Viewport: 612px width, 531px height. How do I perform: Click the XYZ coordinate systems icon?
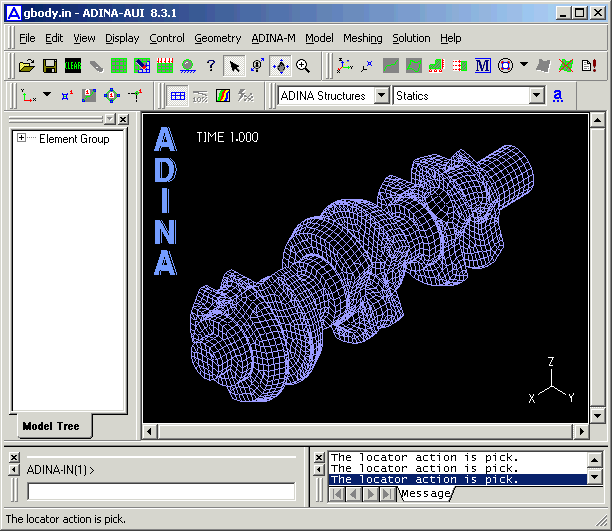(x=345, y=66)
